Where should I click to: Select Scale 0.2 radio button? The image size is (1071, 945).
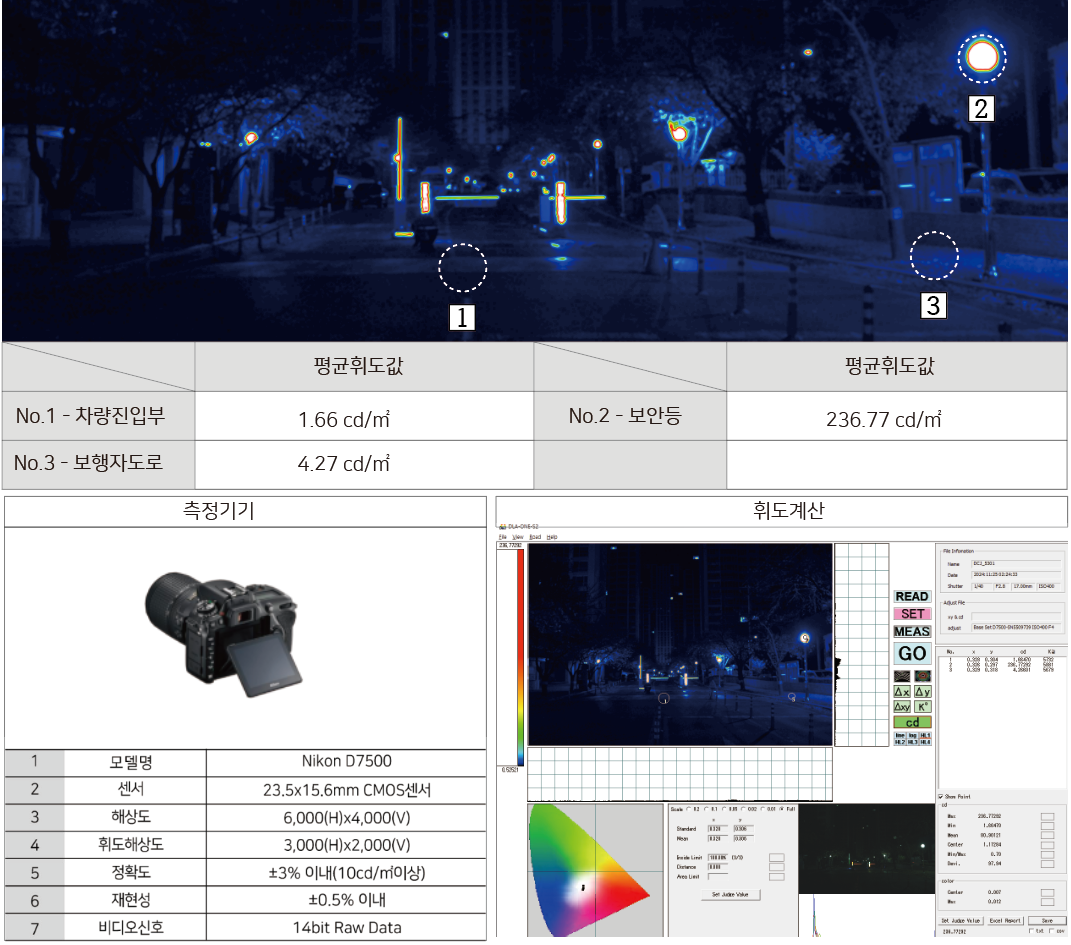pos(688,809)
